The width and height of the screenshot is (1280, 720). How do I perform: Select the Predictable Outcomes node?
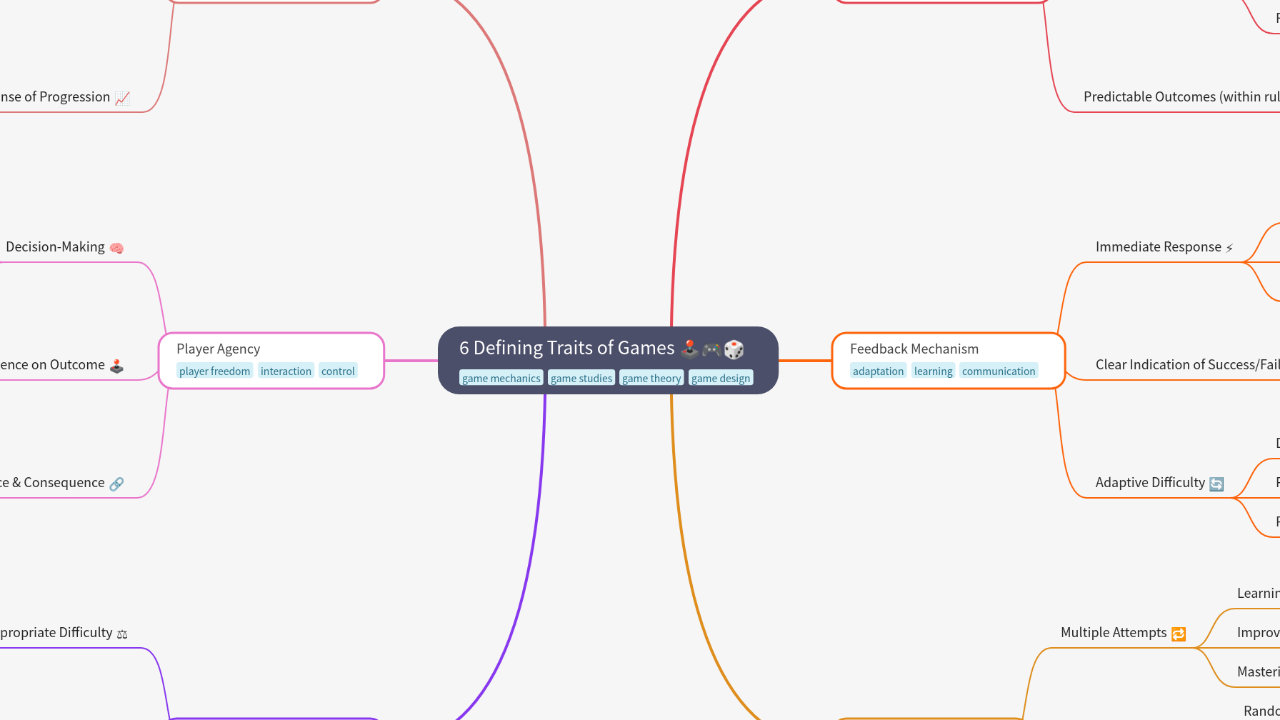click(x=1181, y=97)
